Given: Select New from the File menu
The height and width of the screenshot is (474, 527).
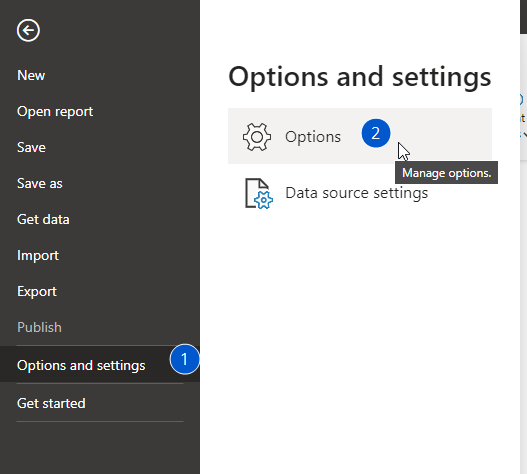Looking at the screenshot, I should (x=31, y=75).
